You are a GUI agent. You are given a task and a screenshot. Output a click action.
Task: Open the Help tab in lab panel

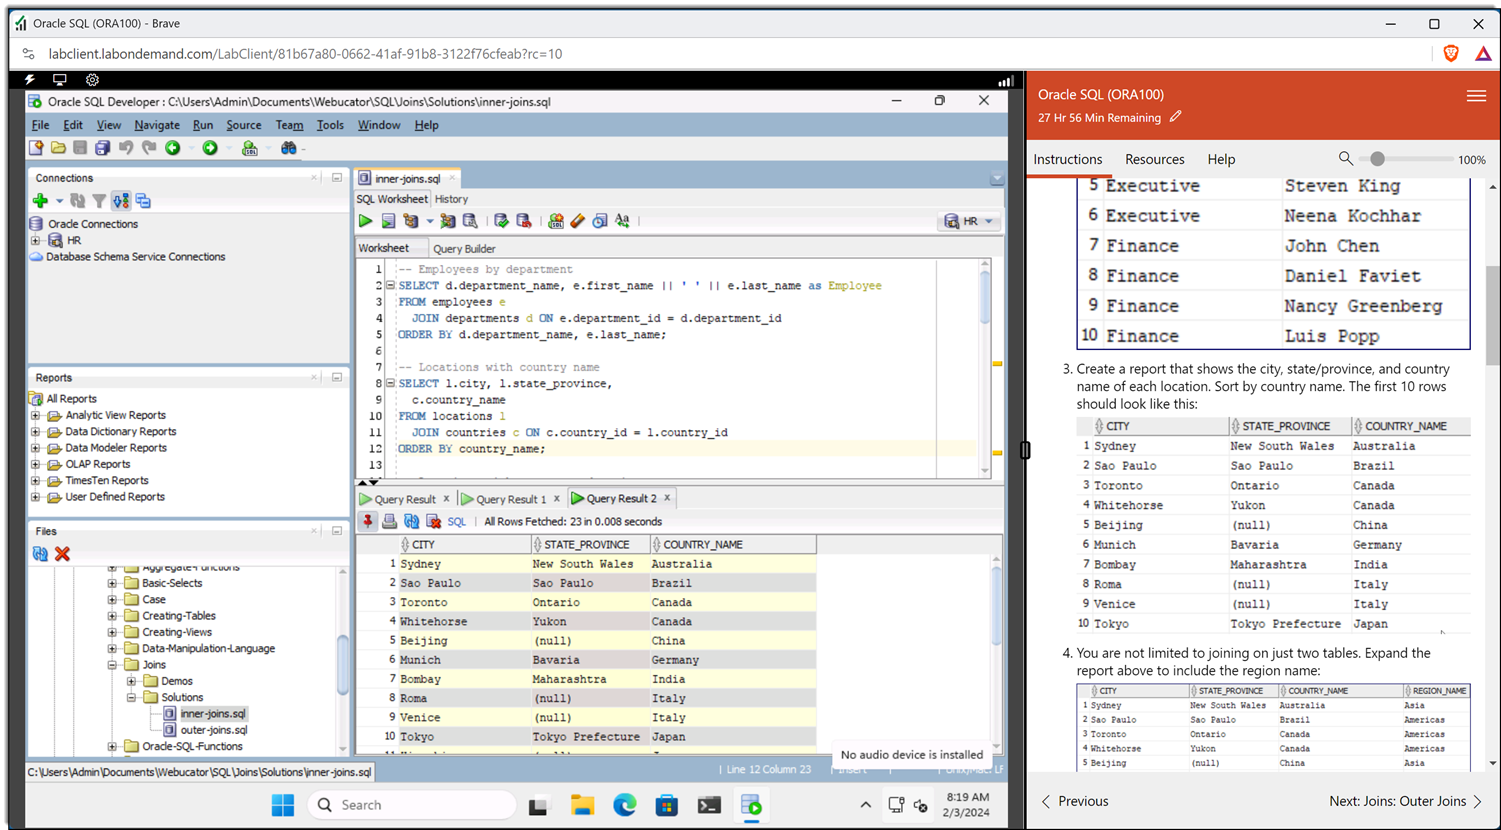[1221, 159]
